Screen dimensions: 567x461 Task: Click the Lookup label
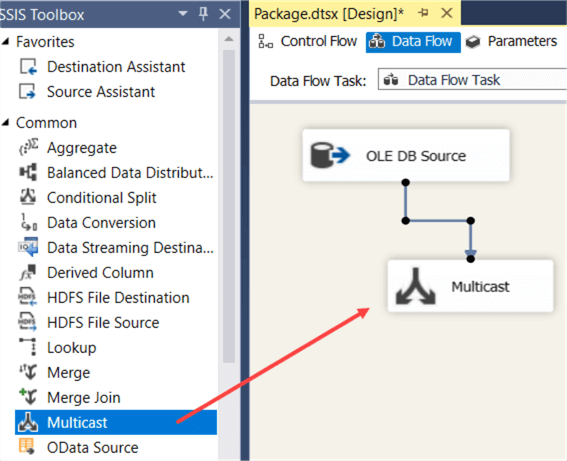[x=72, y=348]
